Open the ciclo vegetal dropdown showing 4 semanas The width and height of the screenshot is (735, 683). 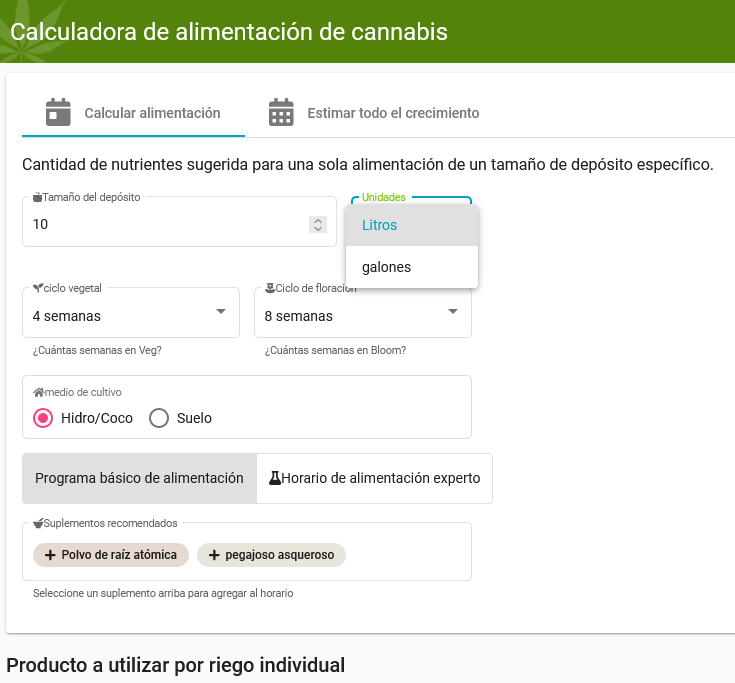click(x=131, y=313)
